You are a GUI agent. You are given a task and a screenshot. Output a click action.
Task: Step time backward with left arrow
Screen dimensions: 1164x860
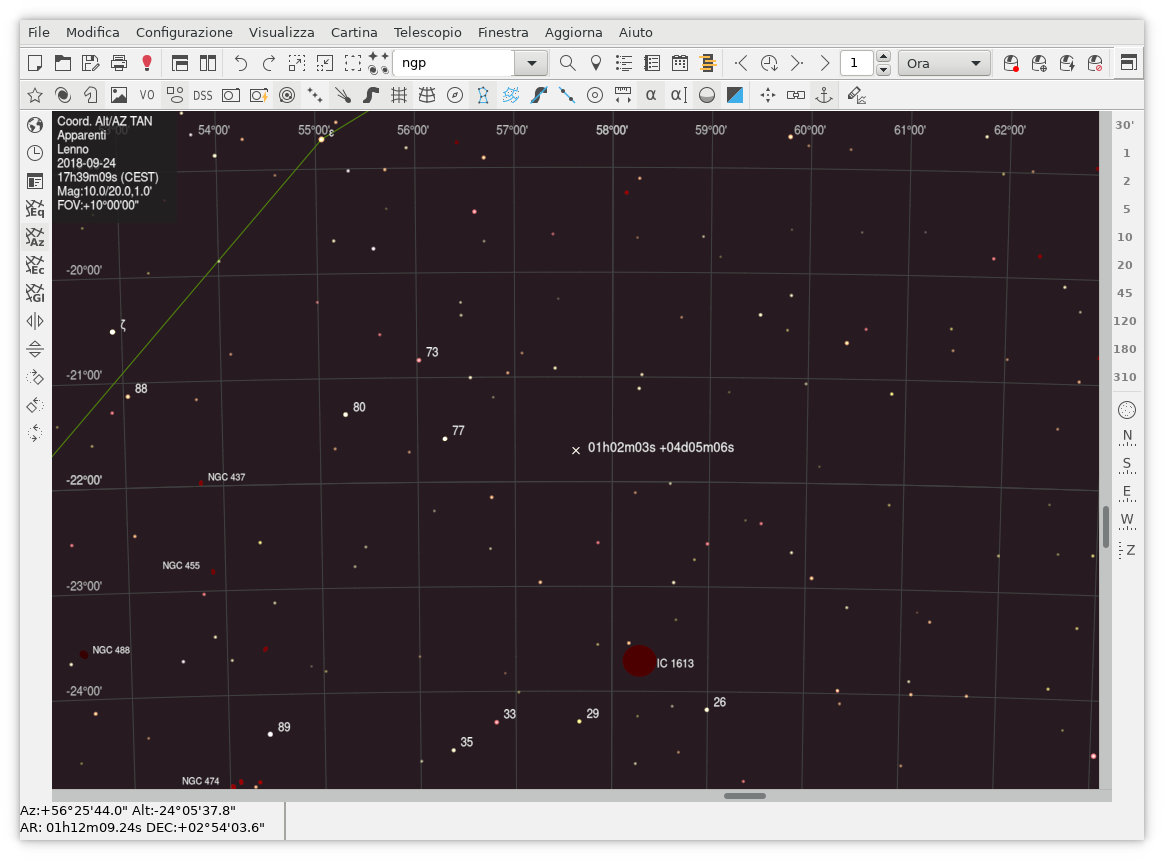pos(741,63)
